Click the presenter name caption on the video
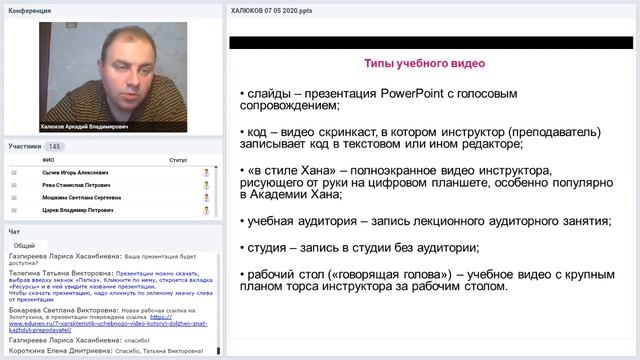 click(x=84, y=127)
